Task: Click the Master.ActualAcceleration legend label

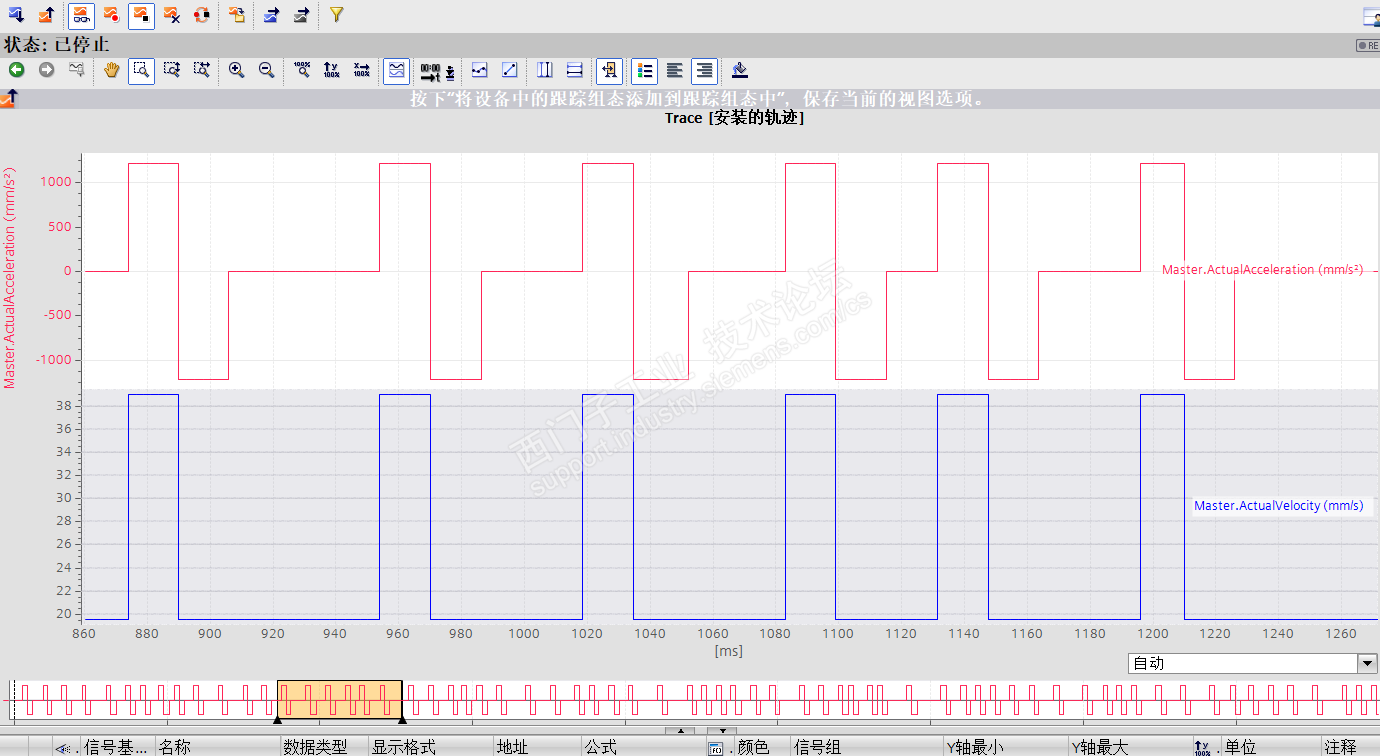Action: pyautogui.click(x=1261, y=270)
